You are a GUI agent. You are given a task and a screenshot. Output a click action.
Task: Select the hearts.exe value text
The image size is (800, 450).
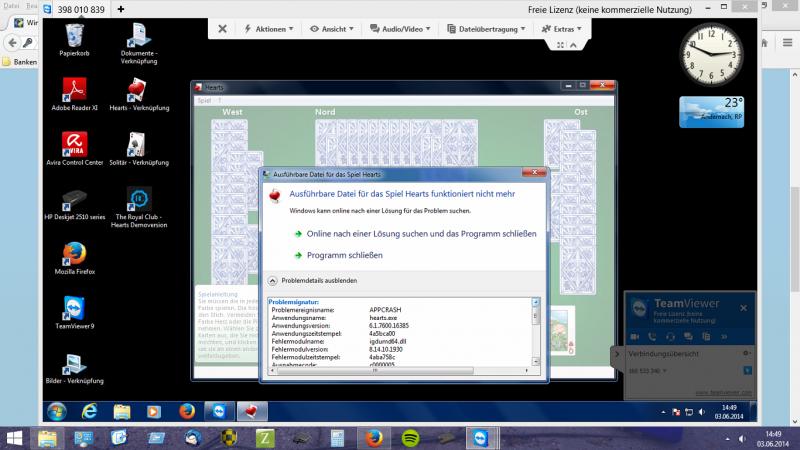(383, 318)
